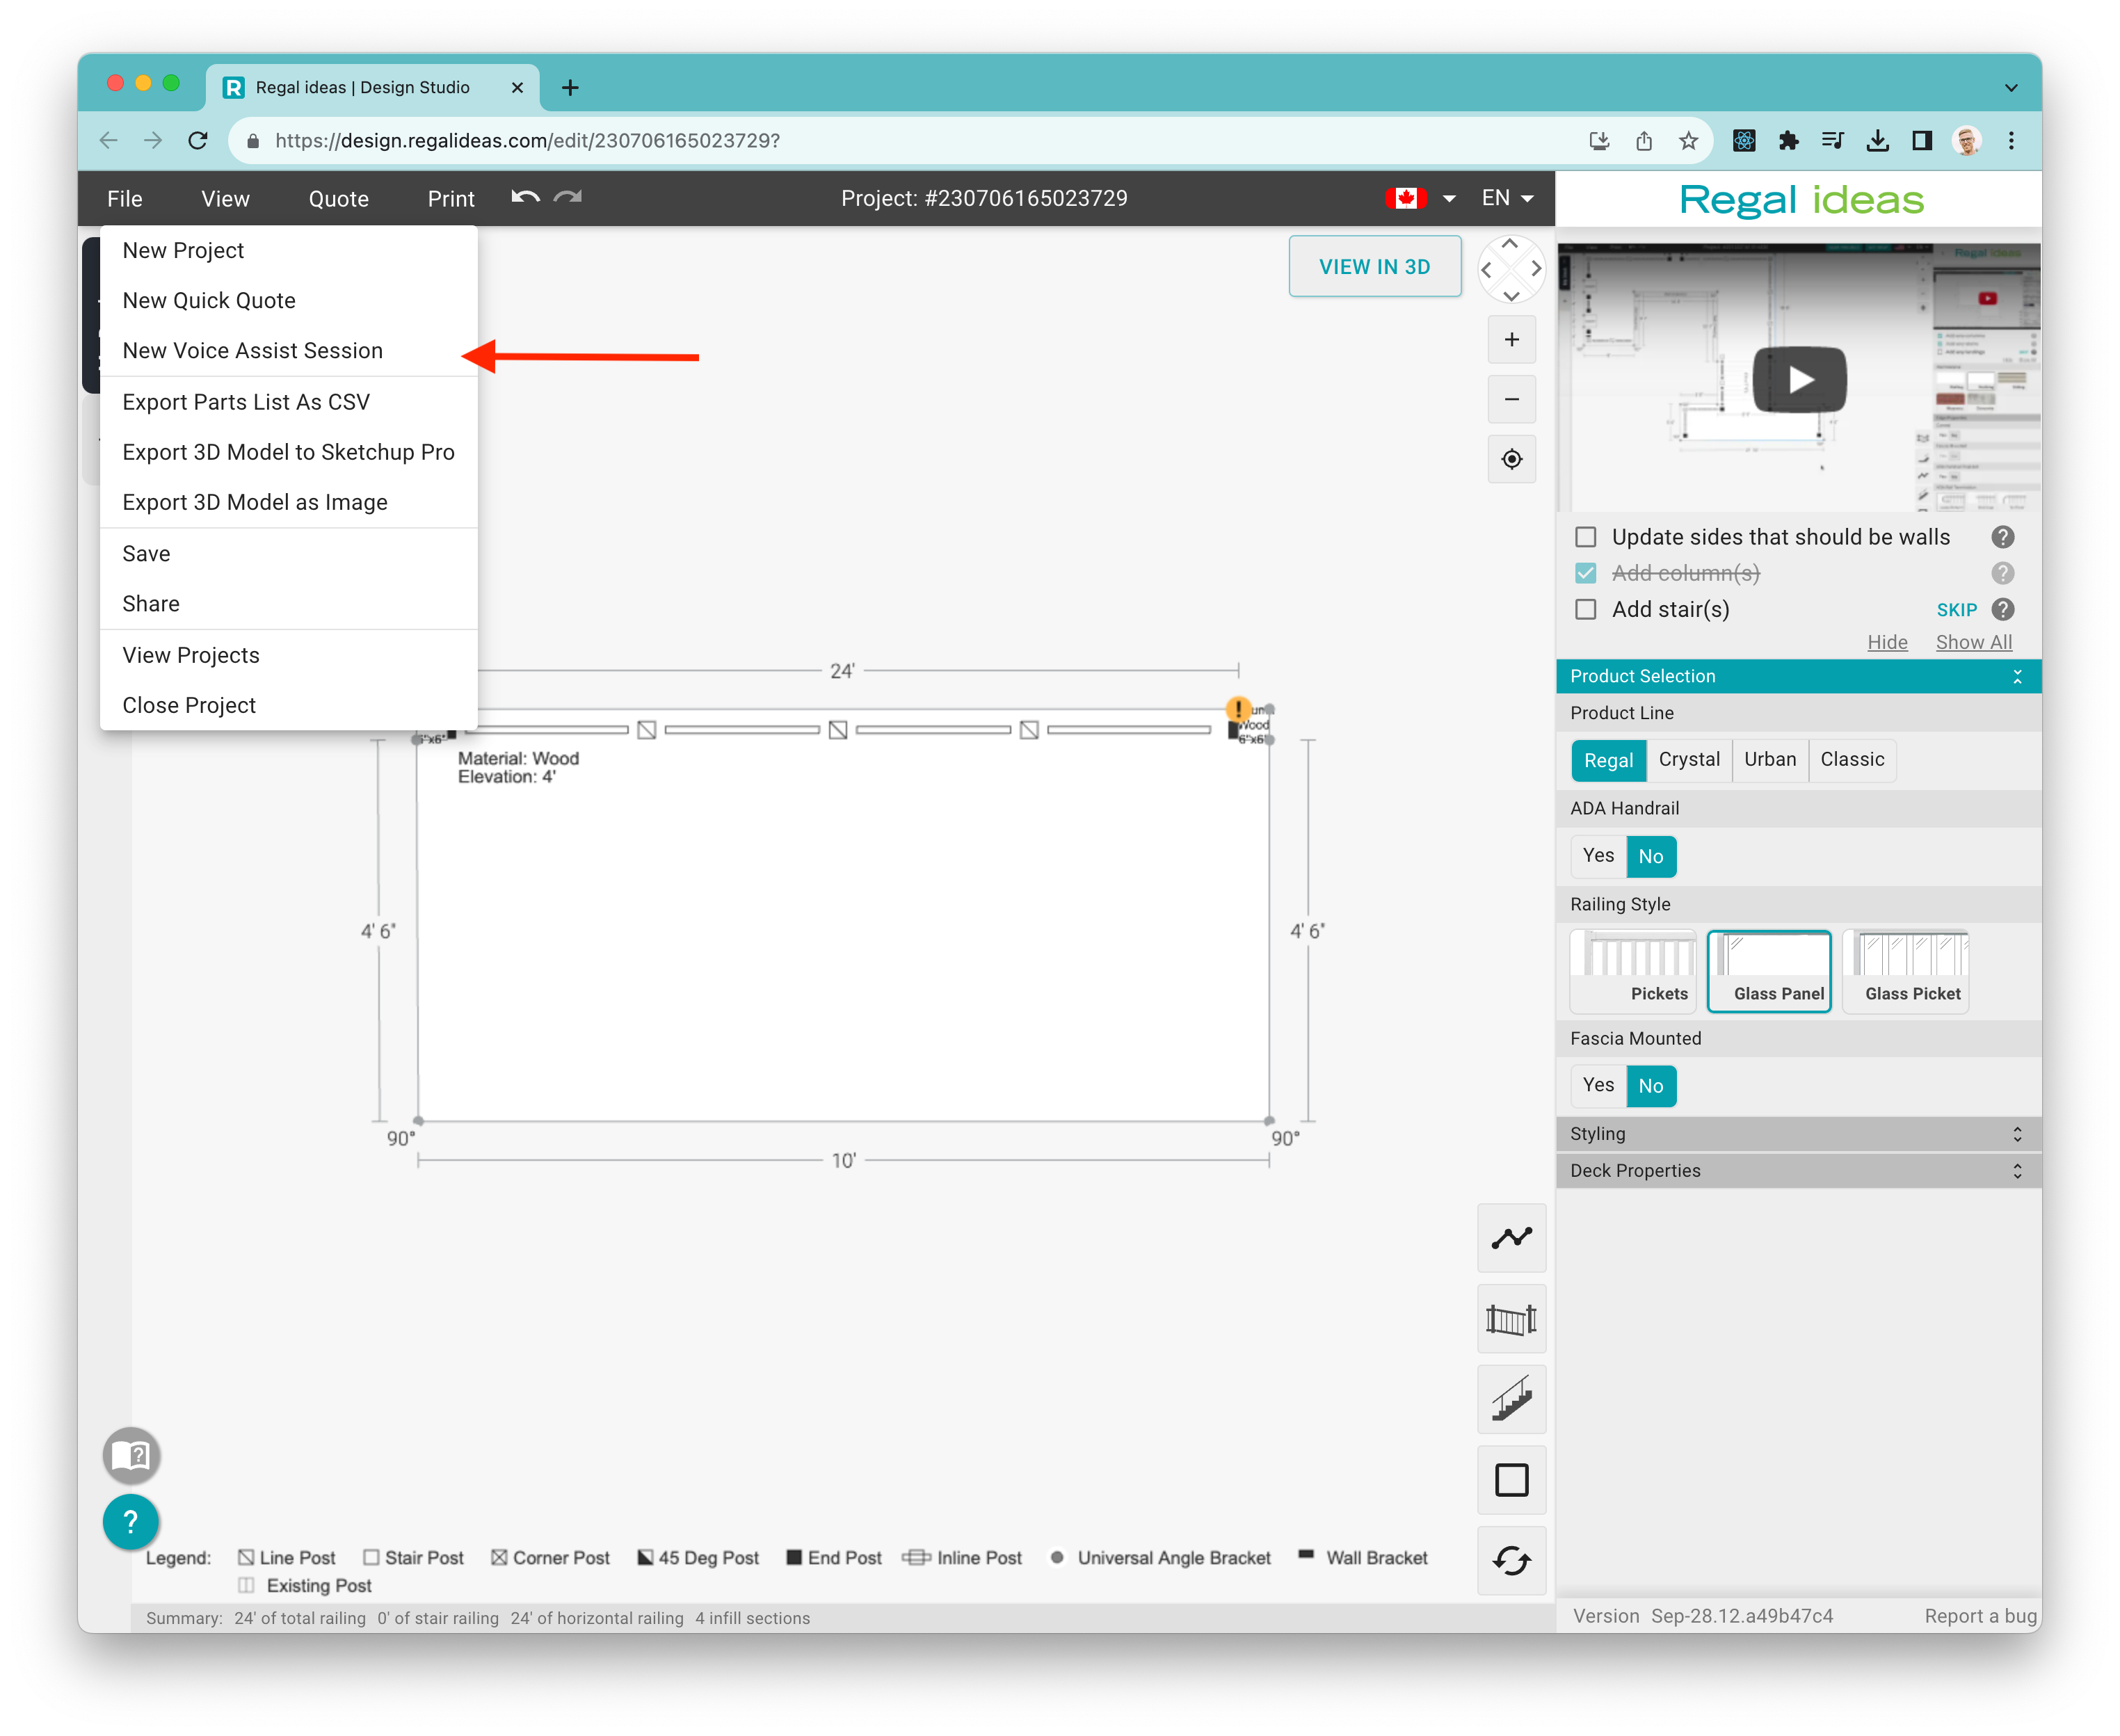The height and width of the screenshot is (1736, 2120).
Task: Set Fascia Mounted to Yes
Action: pos(1598,1085)
